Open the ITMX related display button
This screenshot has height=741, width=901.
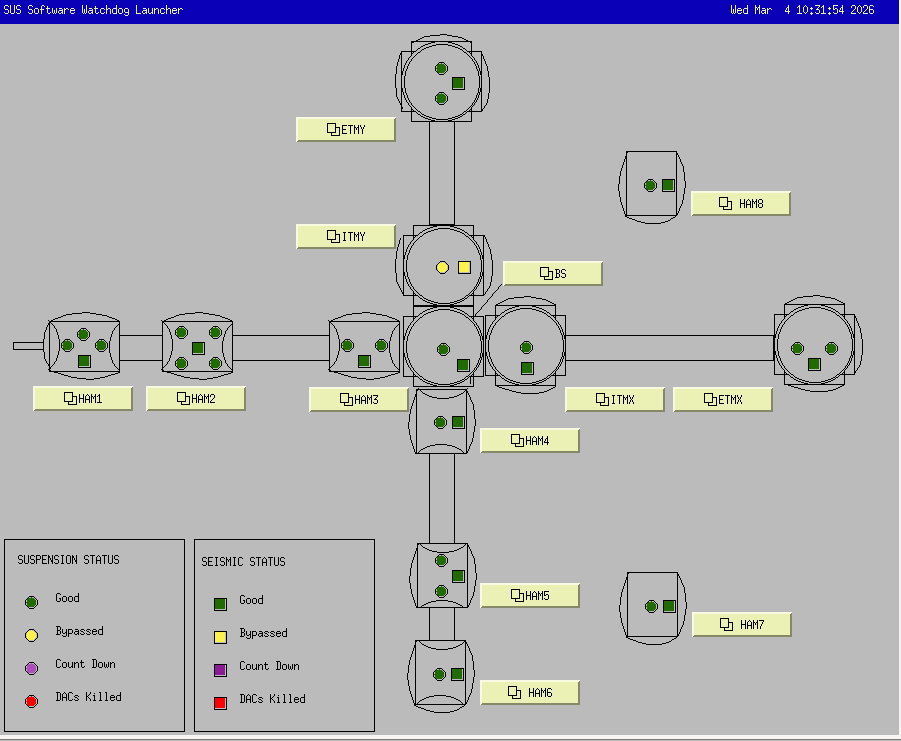(x=615, y=400)
